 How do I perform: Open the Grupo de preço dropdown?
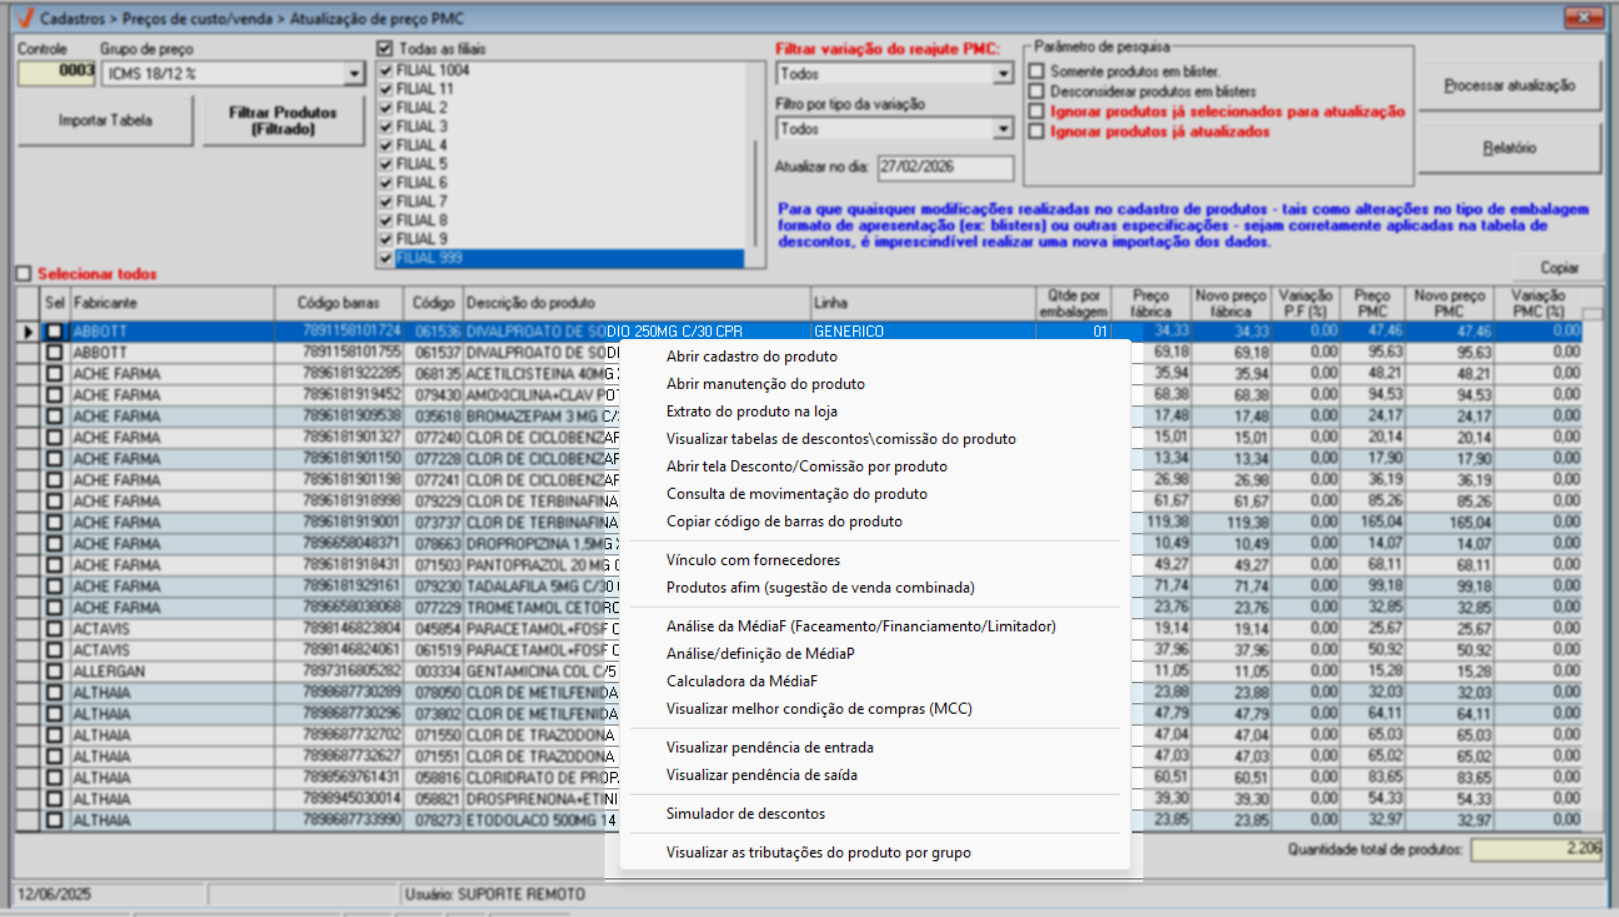[354, 74]
